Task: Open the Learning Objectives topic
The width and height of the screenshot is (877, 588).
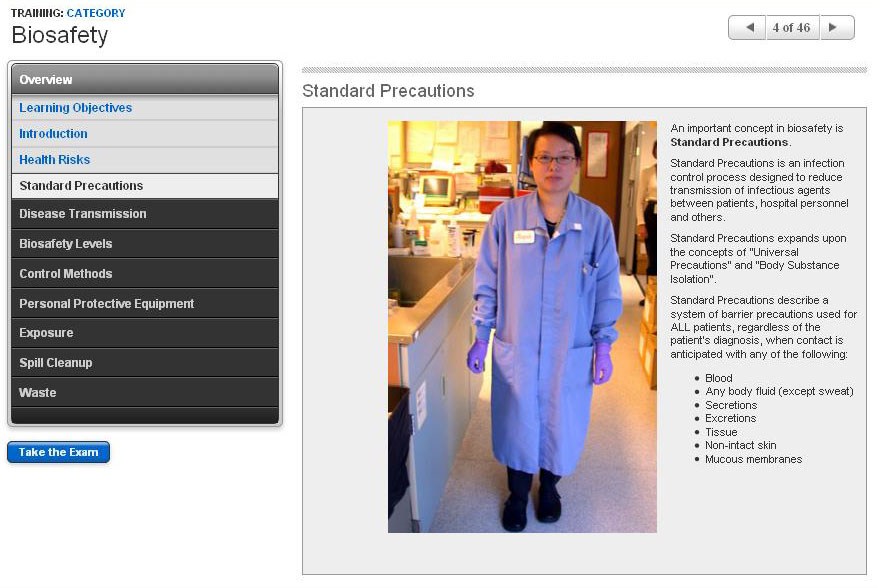Action: [x=76, y=108]
